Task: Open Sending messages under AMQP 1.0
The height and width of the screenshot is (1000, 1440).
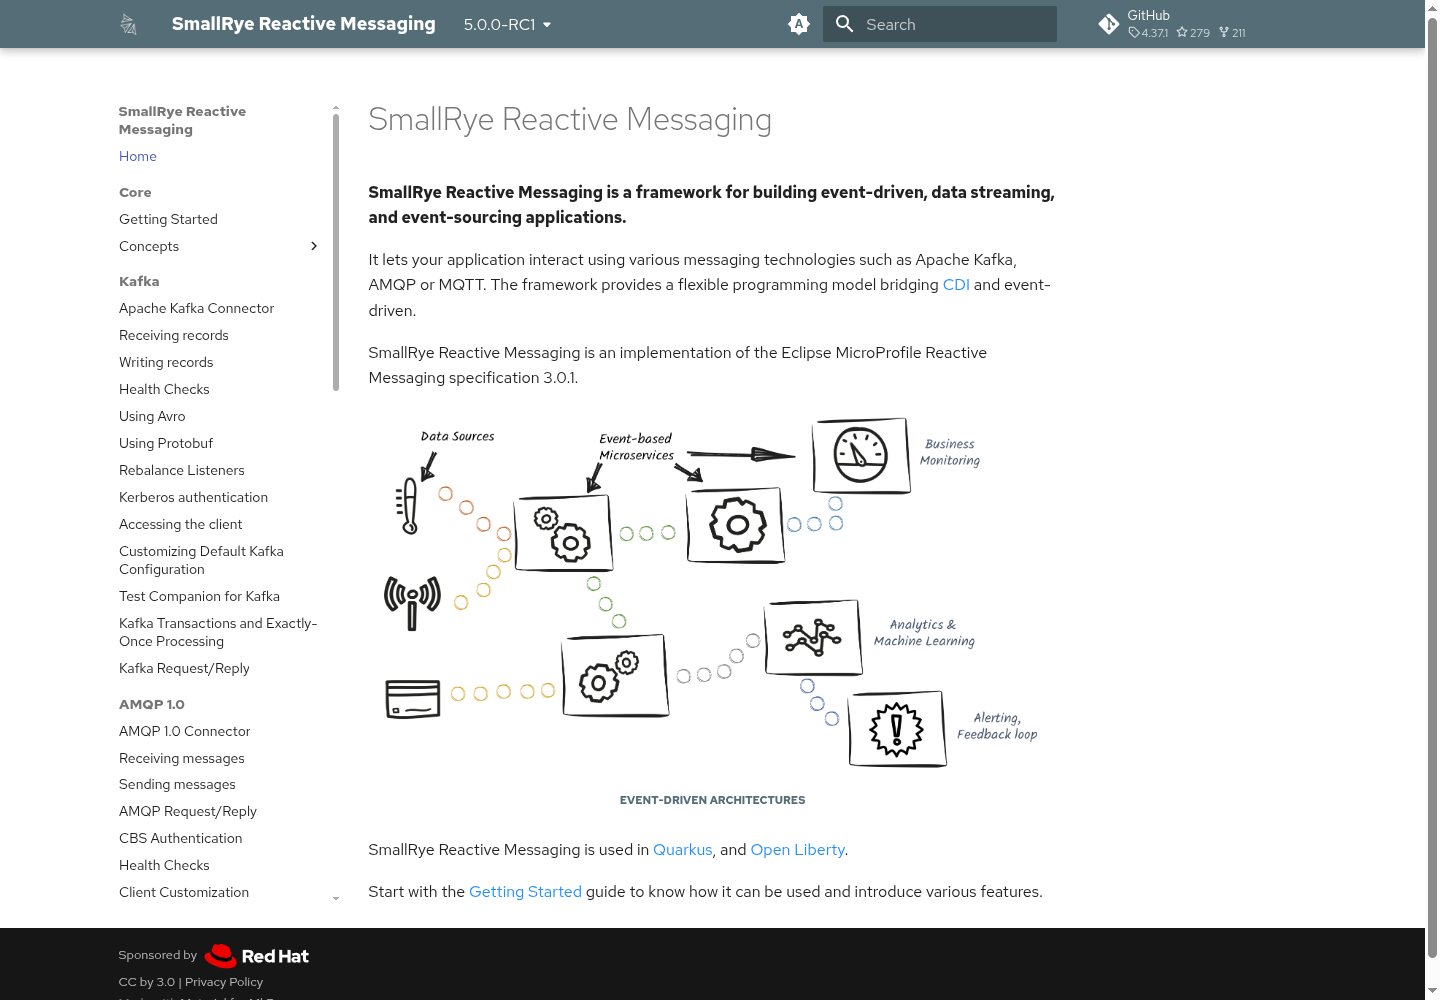Action: (177, 784)
